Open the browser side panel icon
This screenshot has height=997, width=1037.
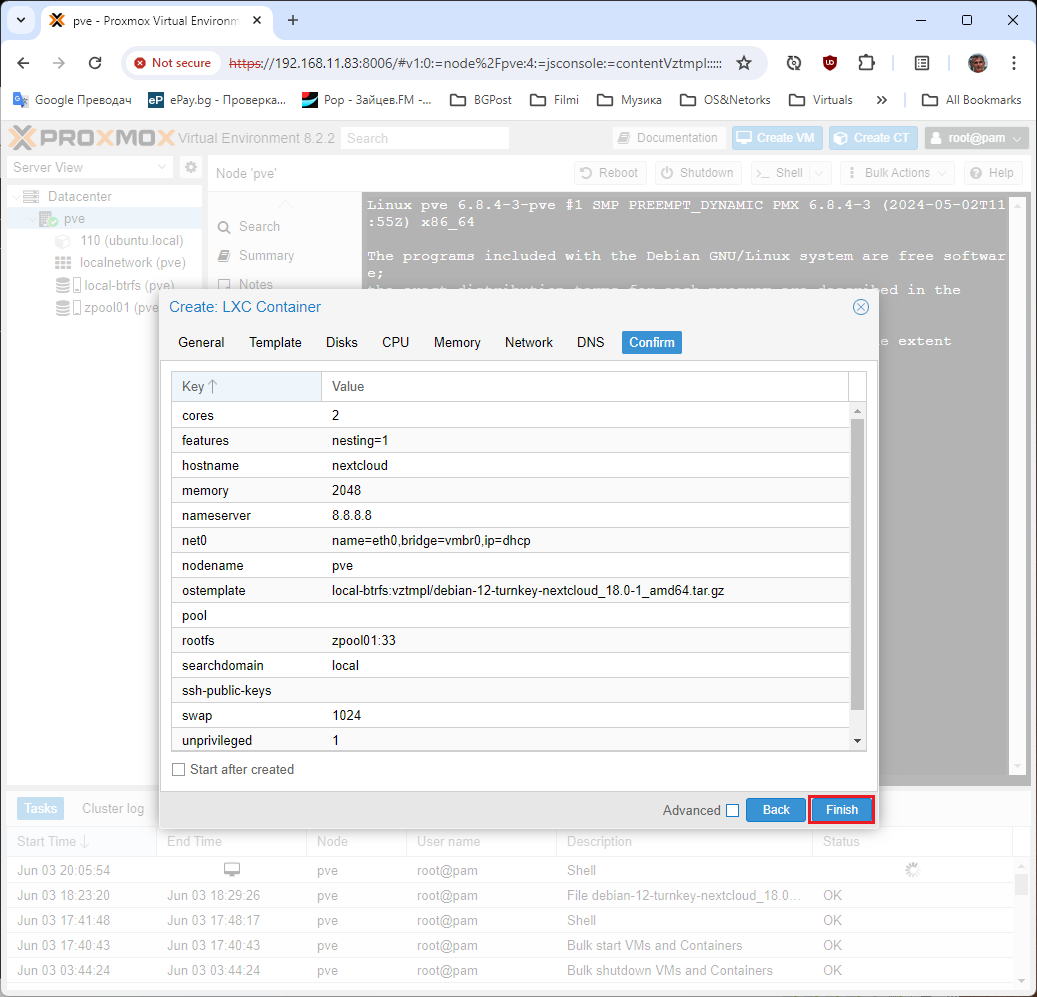[922, 63]
